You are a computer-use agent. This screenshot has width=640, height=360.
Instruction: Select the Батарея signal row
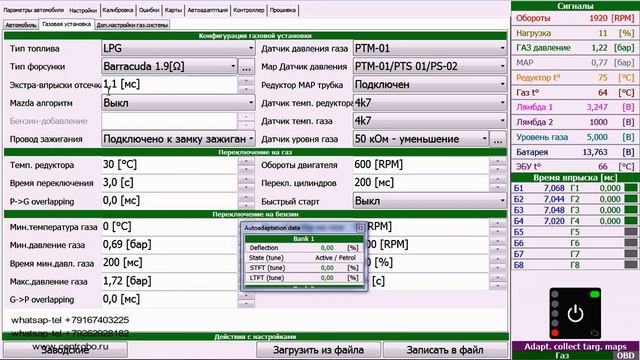coord(575,152)
